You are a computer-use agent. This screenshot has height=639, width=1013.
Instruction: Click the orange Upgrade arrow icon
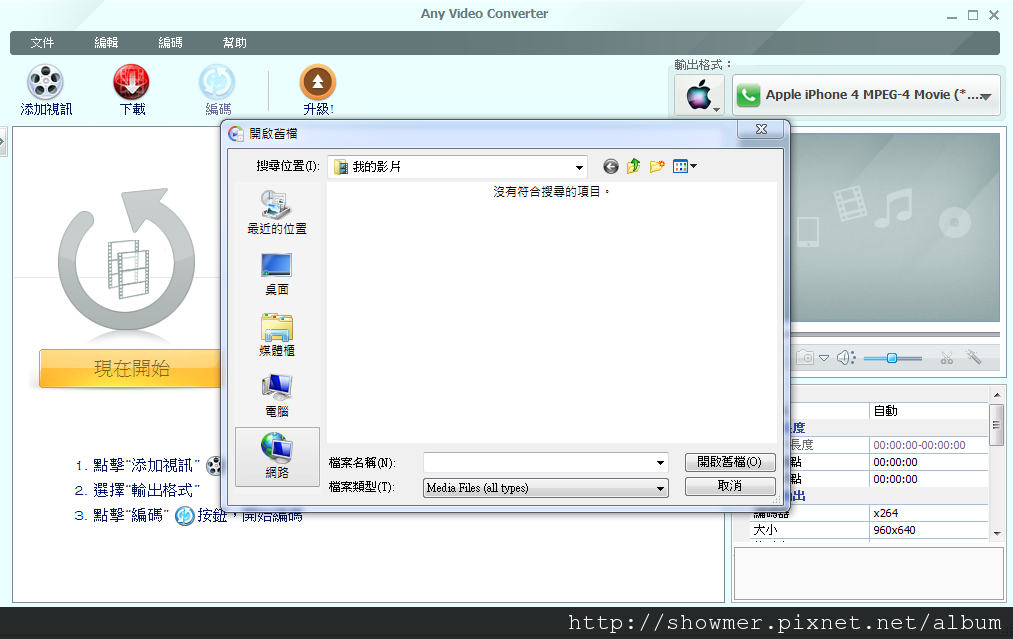318,83
